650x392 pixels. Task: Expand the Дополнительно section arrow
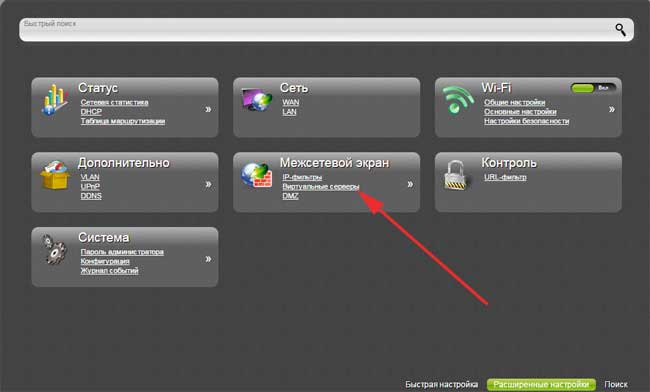coord(208,184)
